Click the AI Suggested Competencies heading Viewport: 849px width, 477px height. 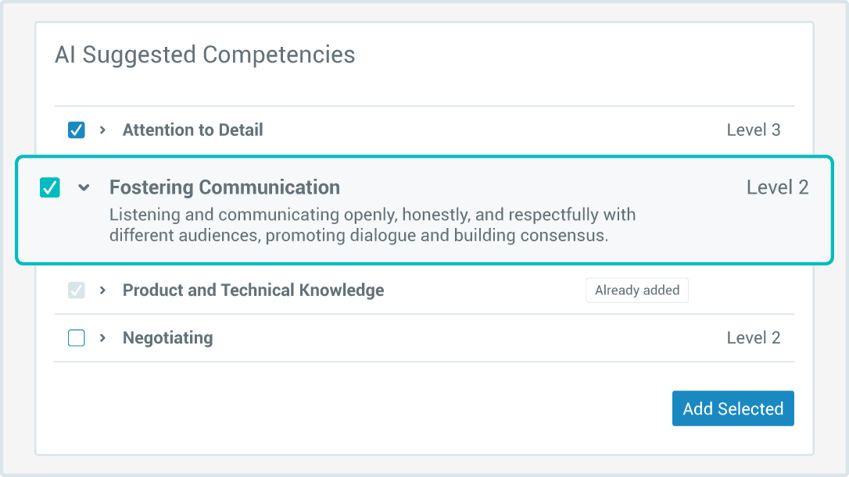(205, 54)
